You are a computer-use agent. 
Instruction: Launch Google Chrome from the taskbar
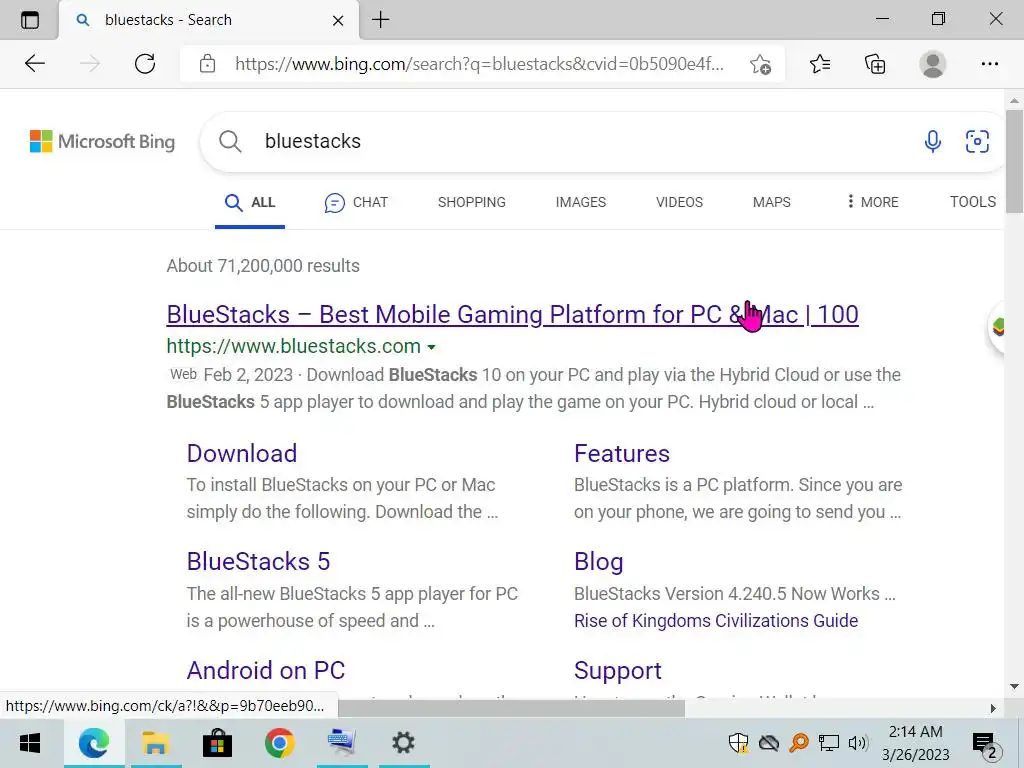click(280, 743)
